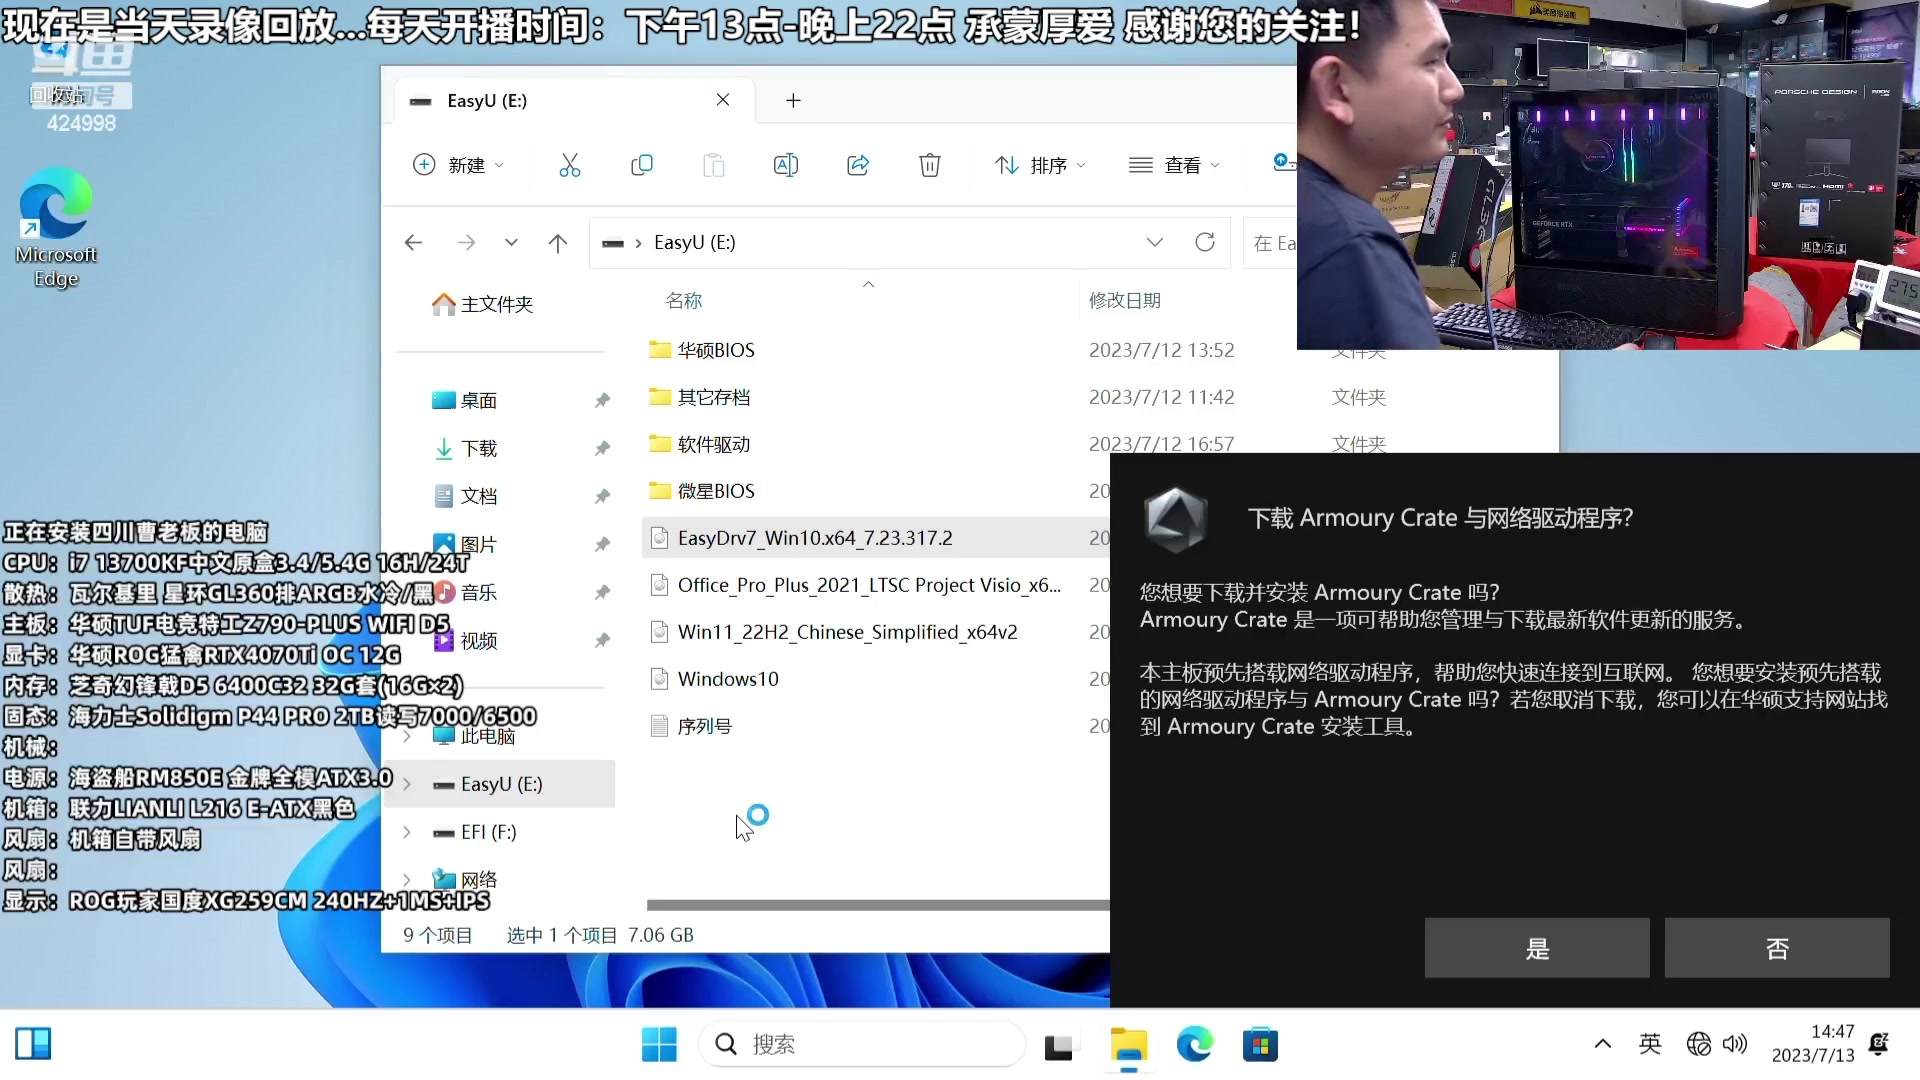
Task: Select the Cut icon in Explorer toolbar
Action: point(570,165)
